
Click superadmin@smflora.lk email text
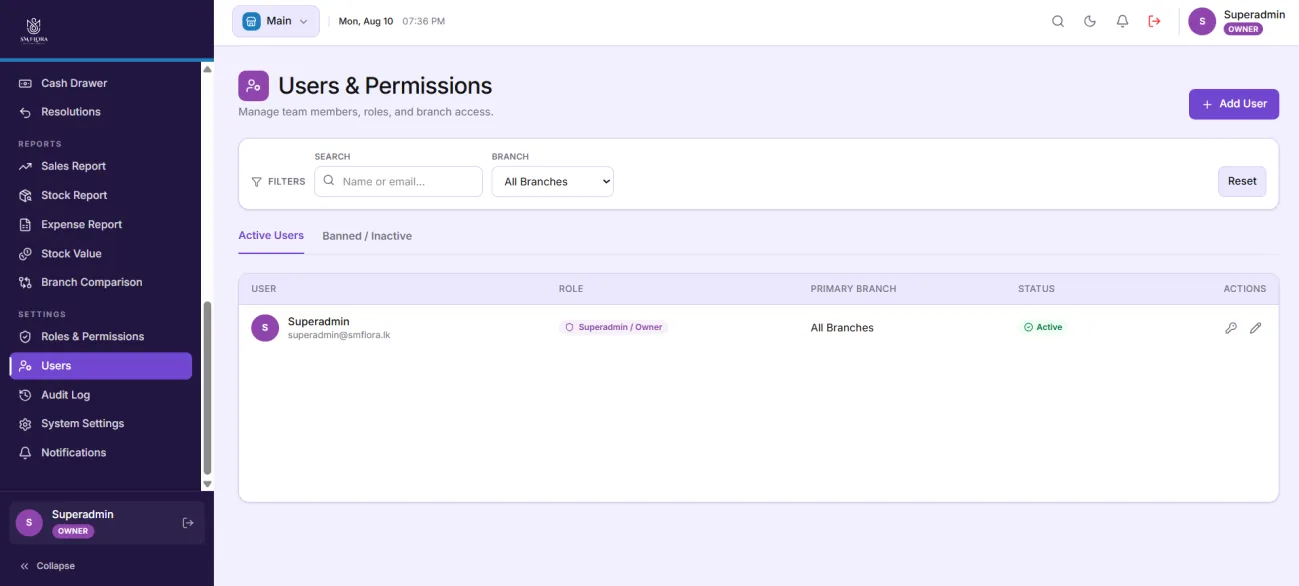(339, 335)
